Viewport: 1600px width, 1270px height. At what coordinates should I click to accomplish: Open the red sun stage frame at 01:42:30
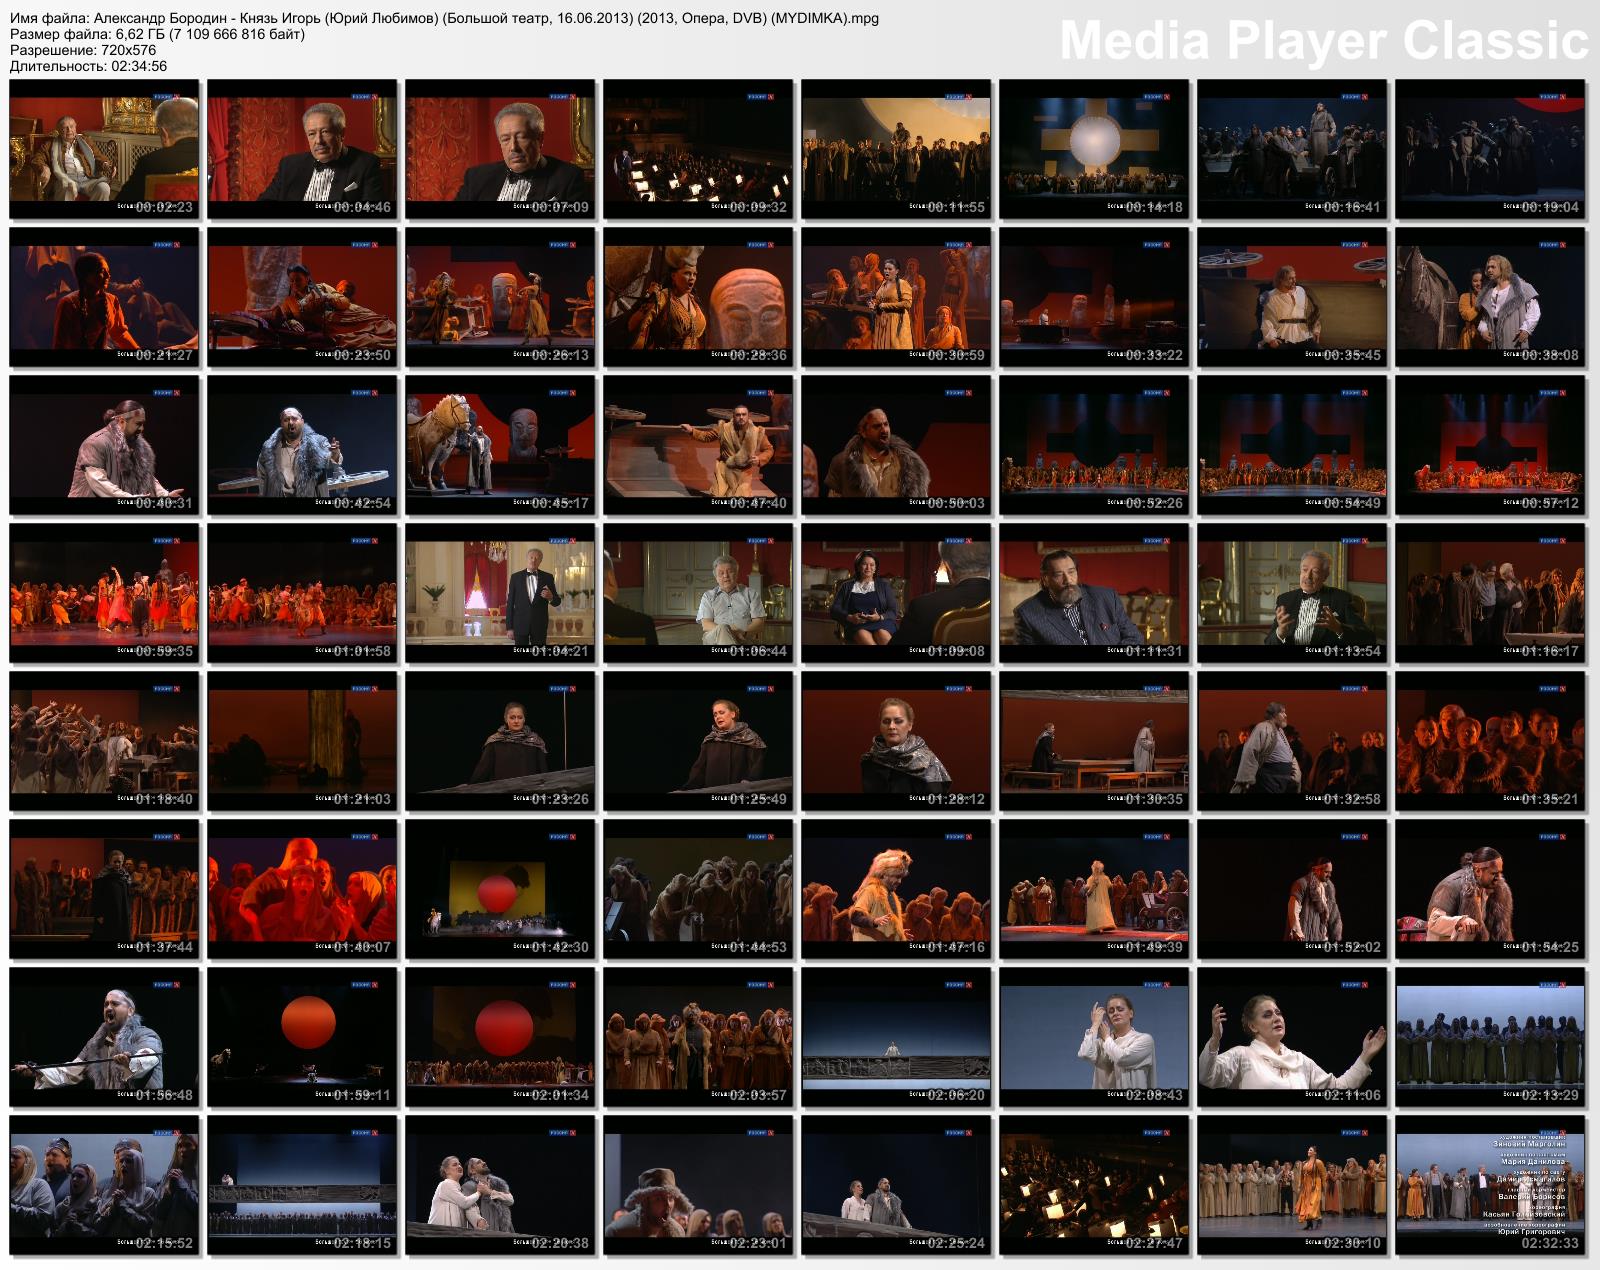(500, 890)
